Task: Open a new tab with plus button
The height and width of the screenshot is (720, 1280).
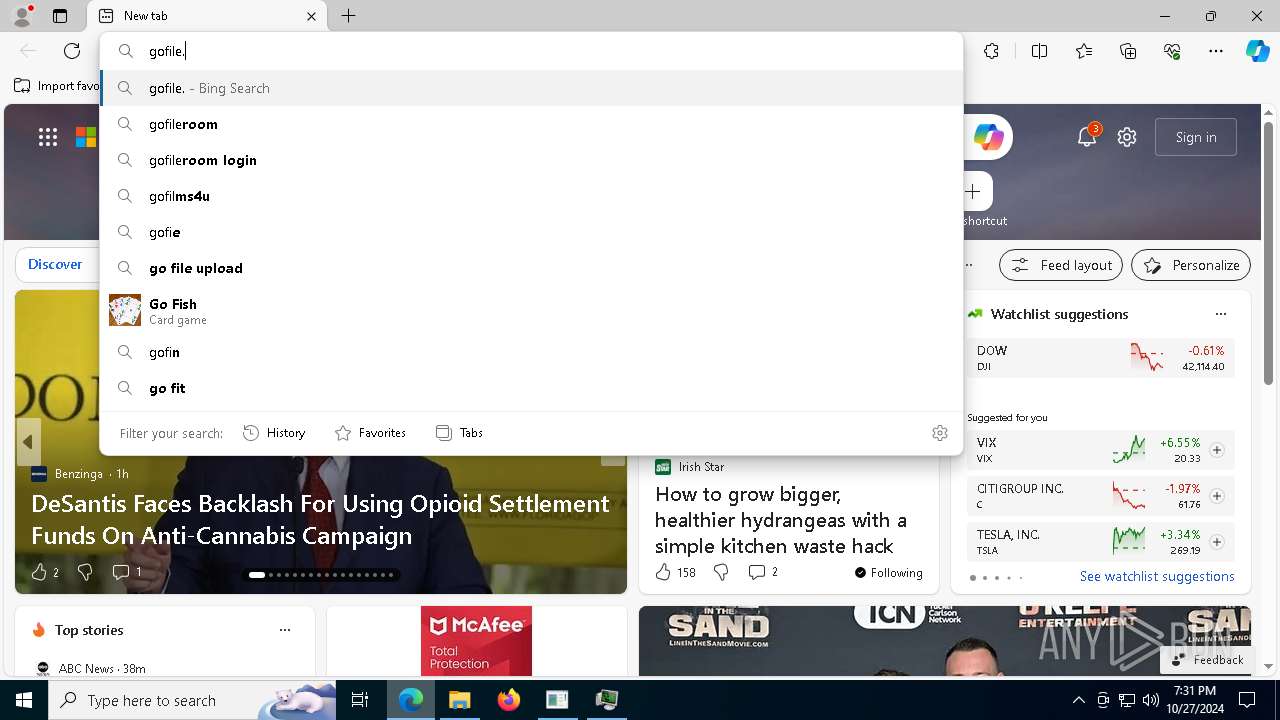Action: pos(348,16)
